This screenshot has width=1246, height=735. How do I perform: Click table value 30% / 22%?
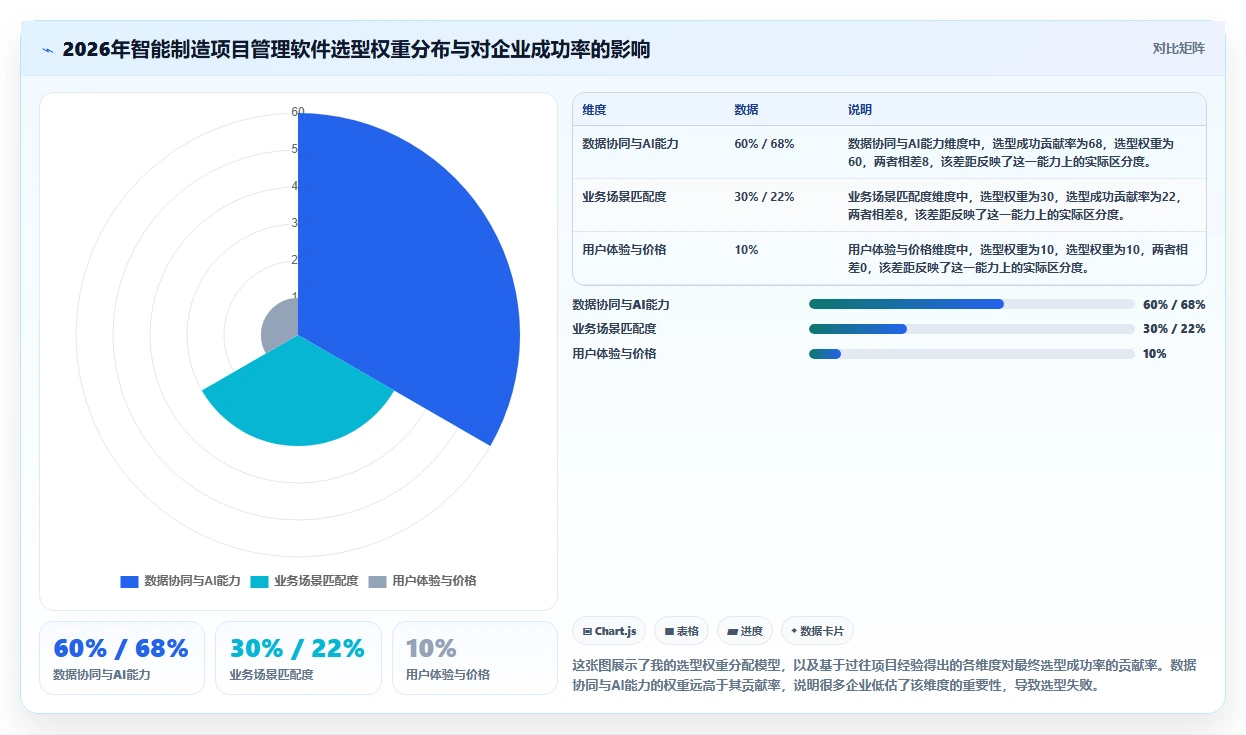(x=764, y=196)
